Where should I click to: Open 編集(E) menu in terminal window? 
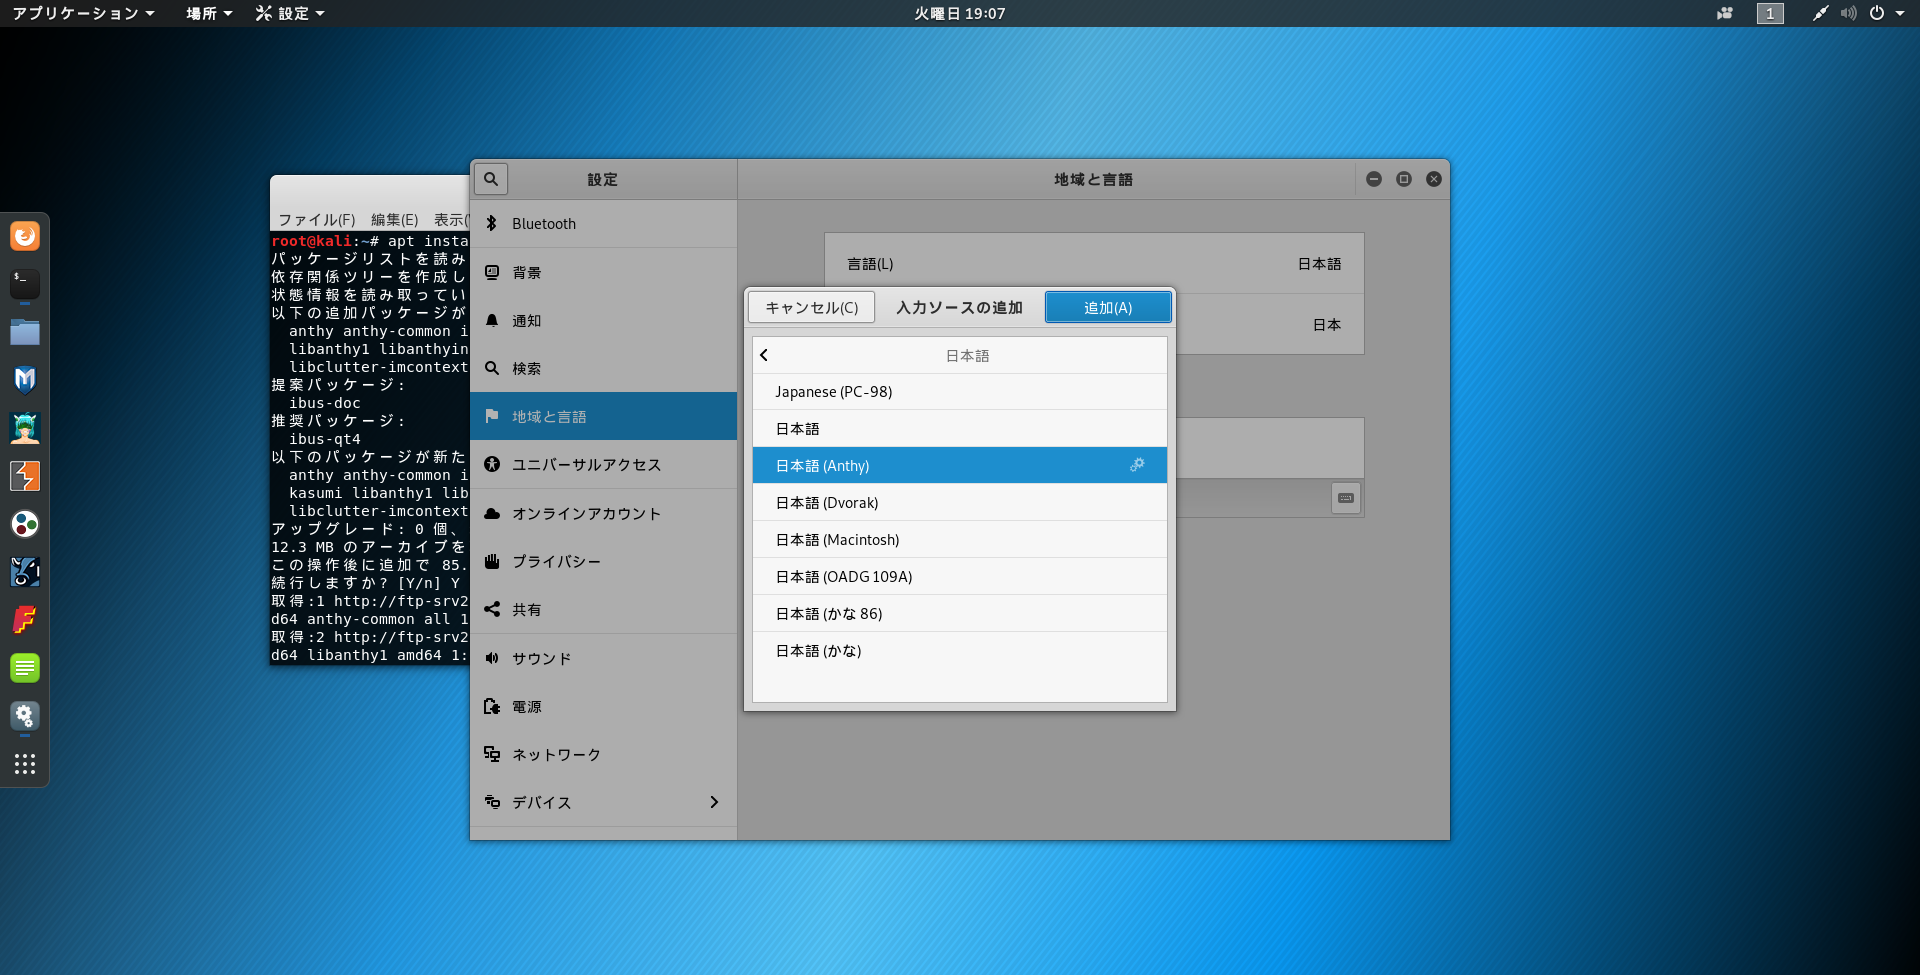coord(395,220)
